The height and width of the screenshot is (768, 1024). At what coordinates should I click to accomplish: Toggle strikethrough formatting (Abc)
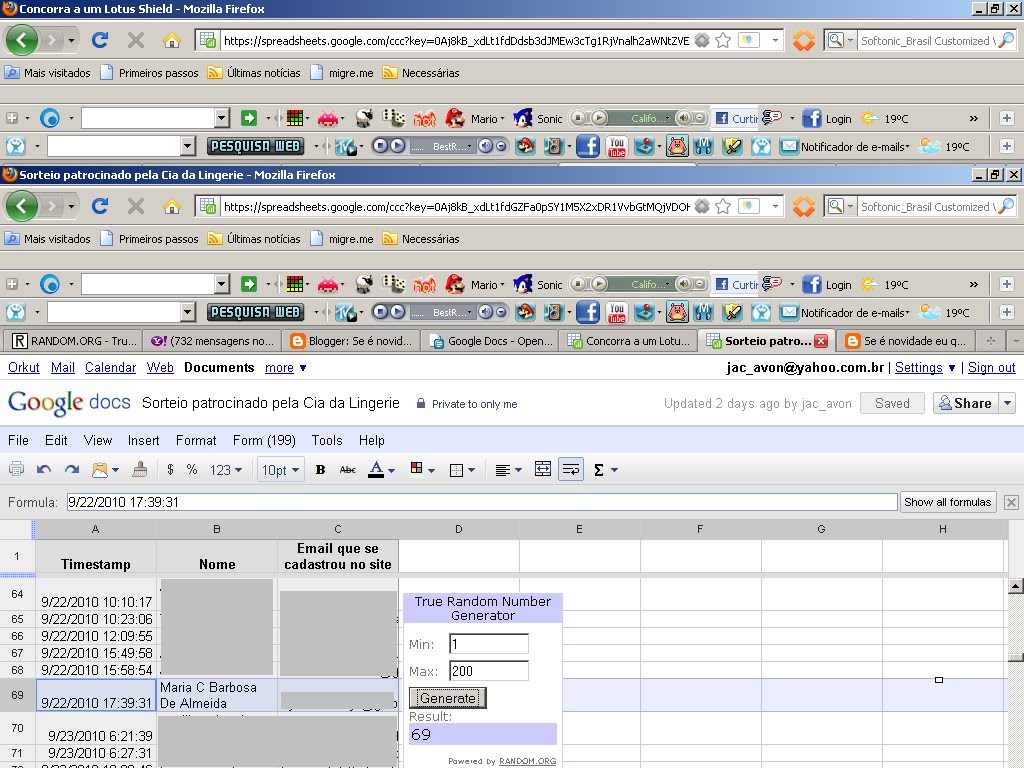click(x=347, y=470)
